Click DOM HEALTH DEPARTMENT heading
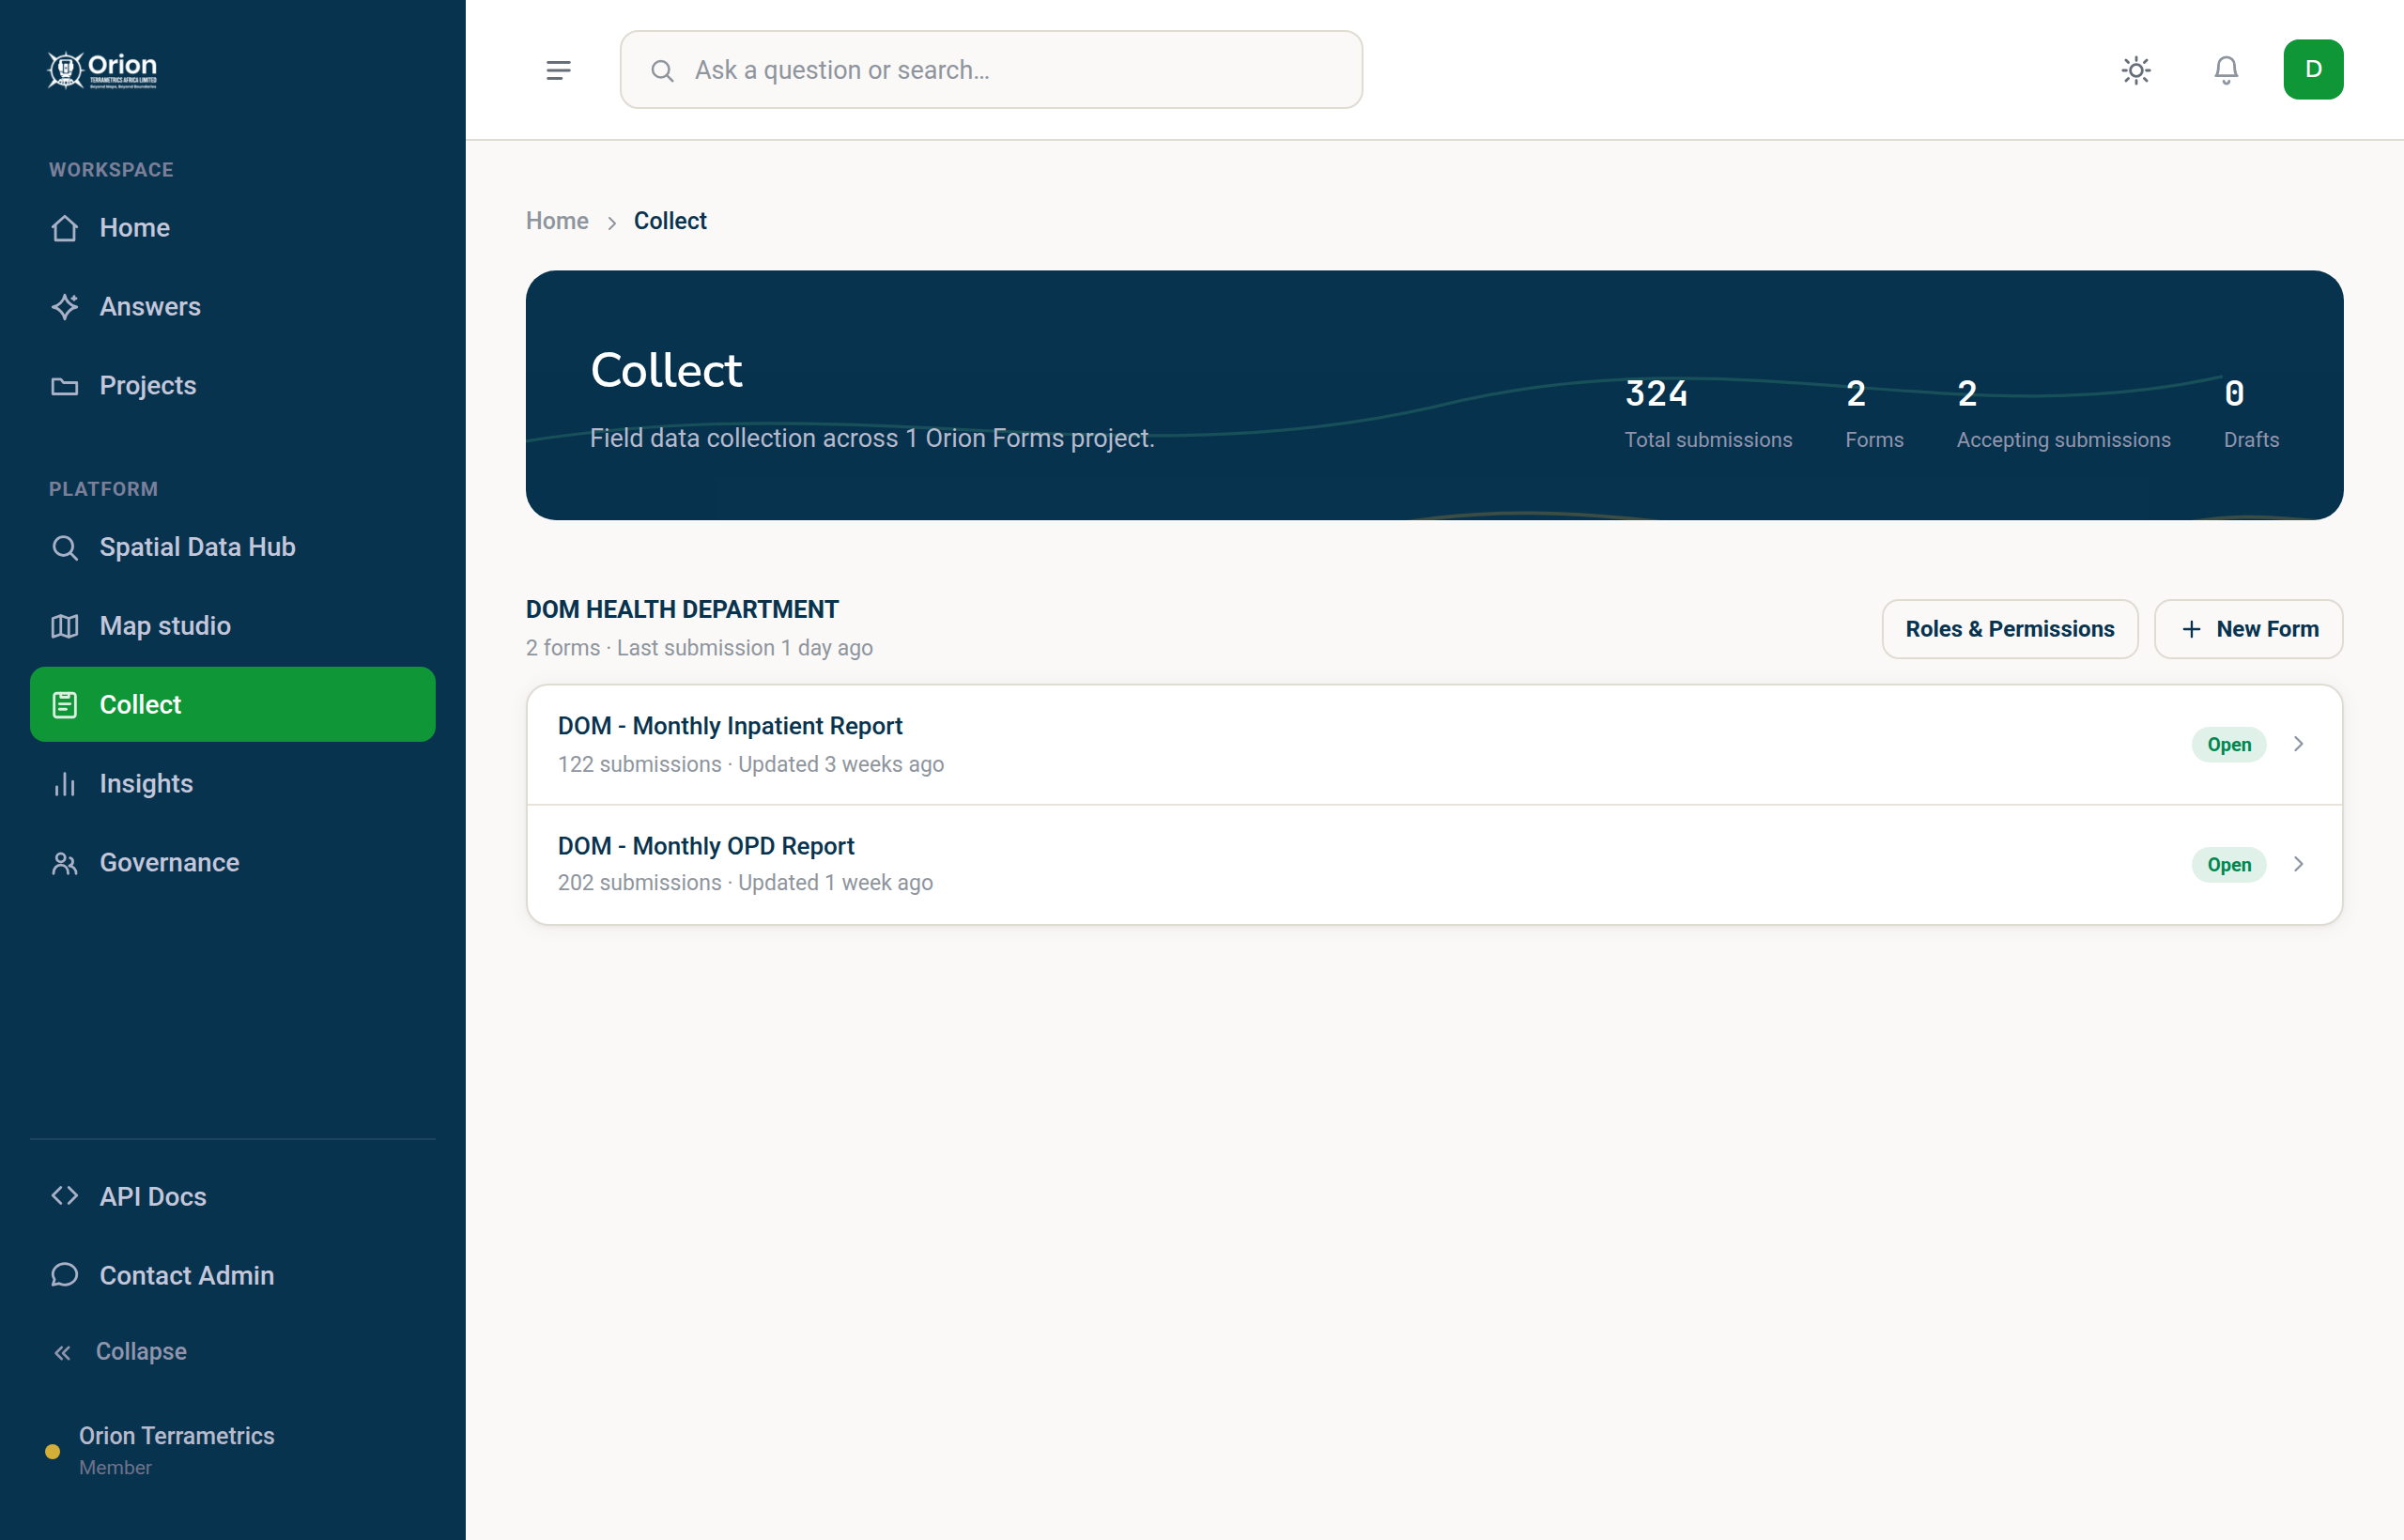Viewport: 2404px width, 1540px height. (682, 610)
